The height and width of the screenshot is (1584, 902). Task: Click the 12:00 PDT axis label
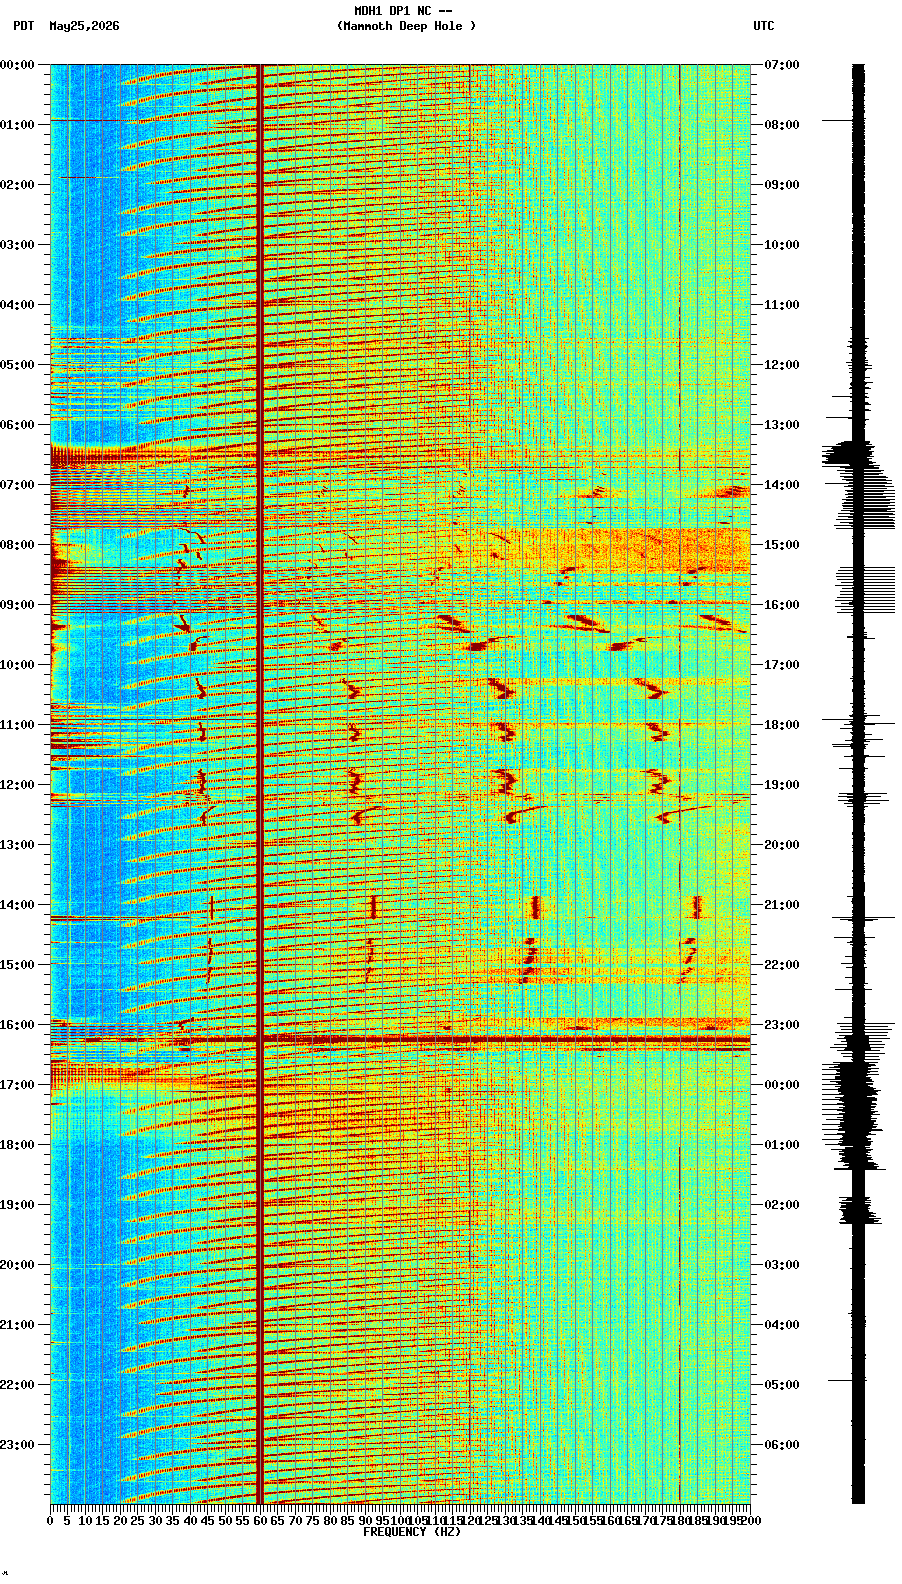18,785
